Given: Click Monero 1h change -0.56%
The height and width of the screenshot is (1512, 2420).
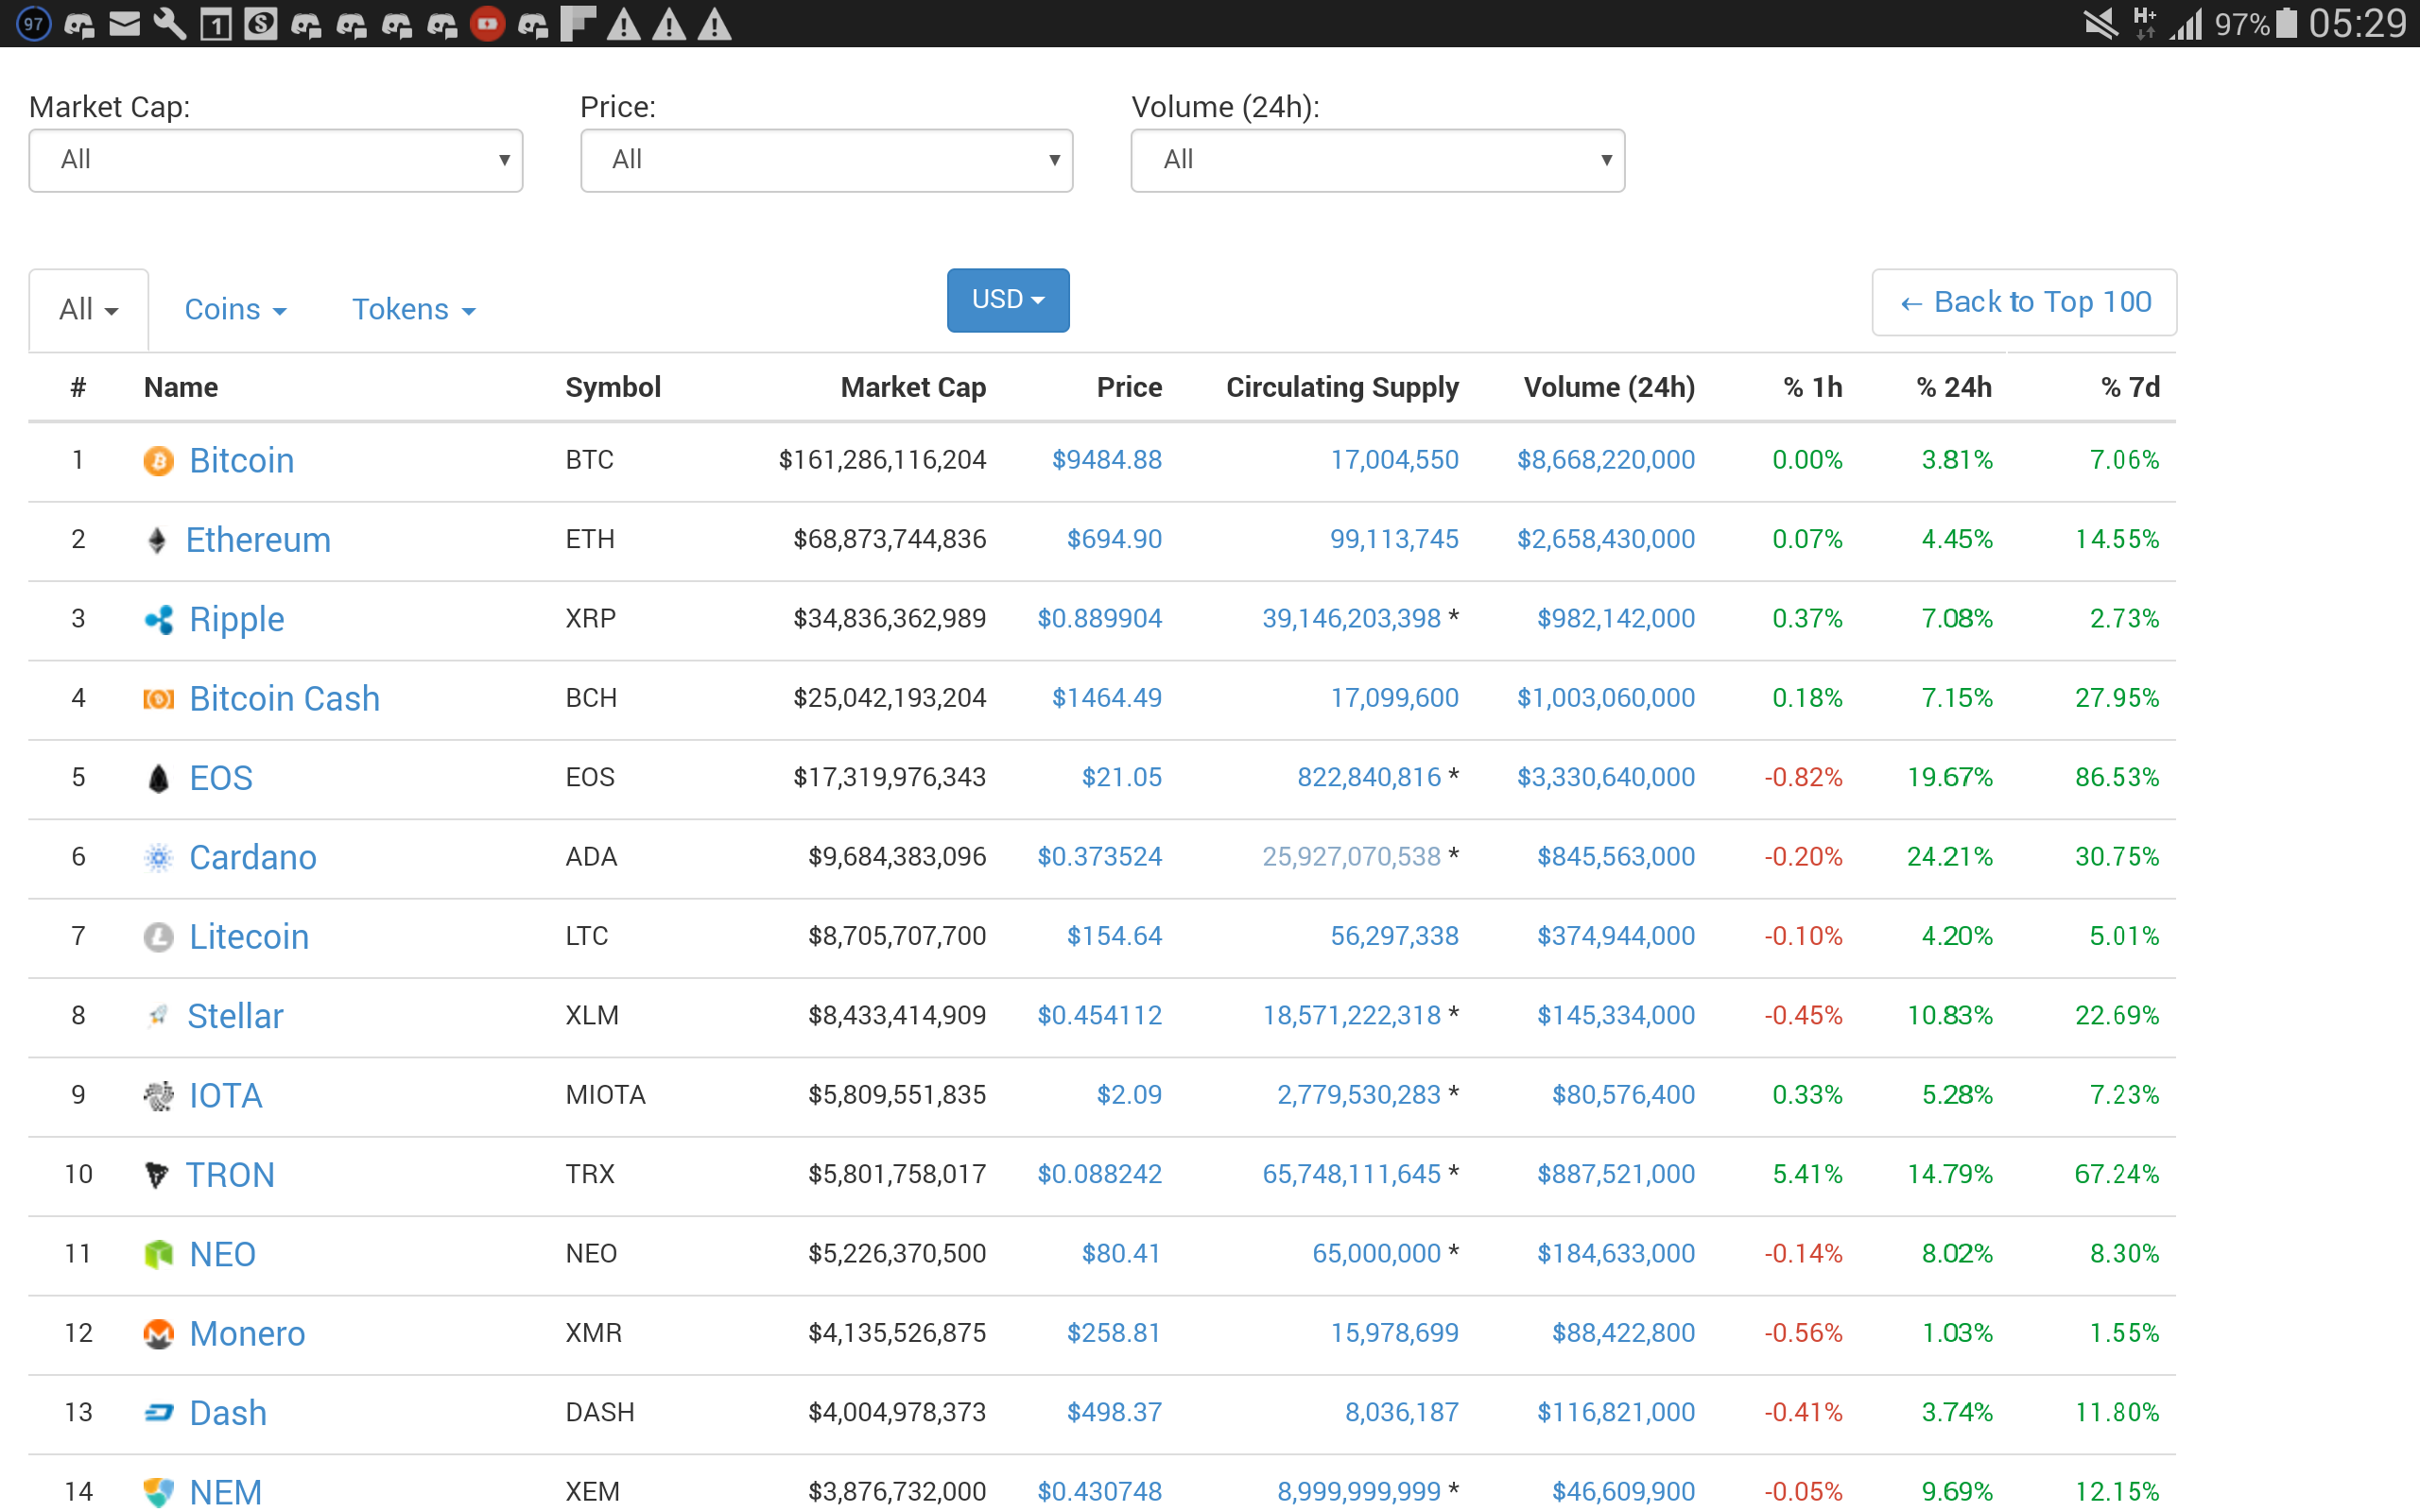Looking at the screenshot, I should tap(1803, 1333).
